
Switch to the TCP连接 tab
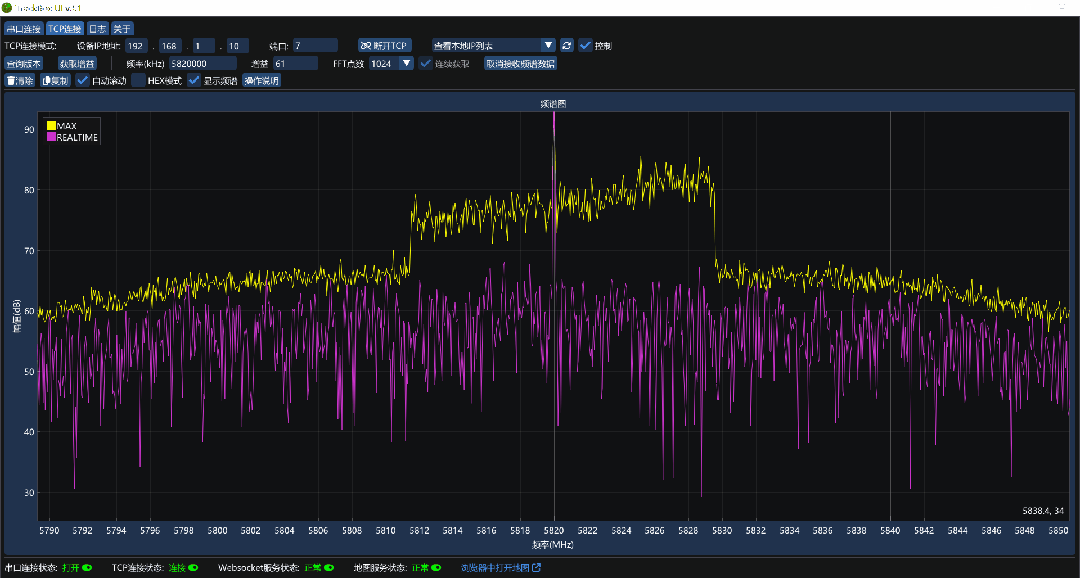point(64,28)
